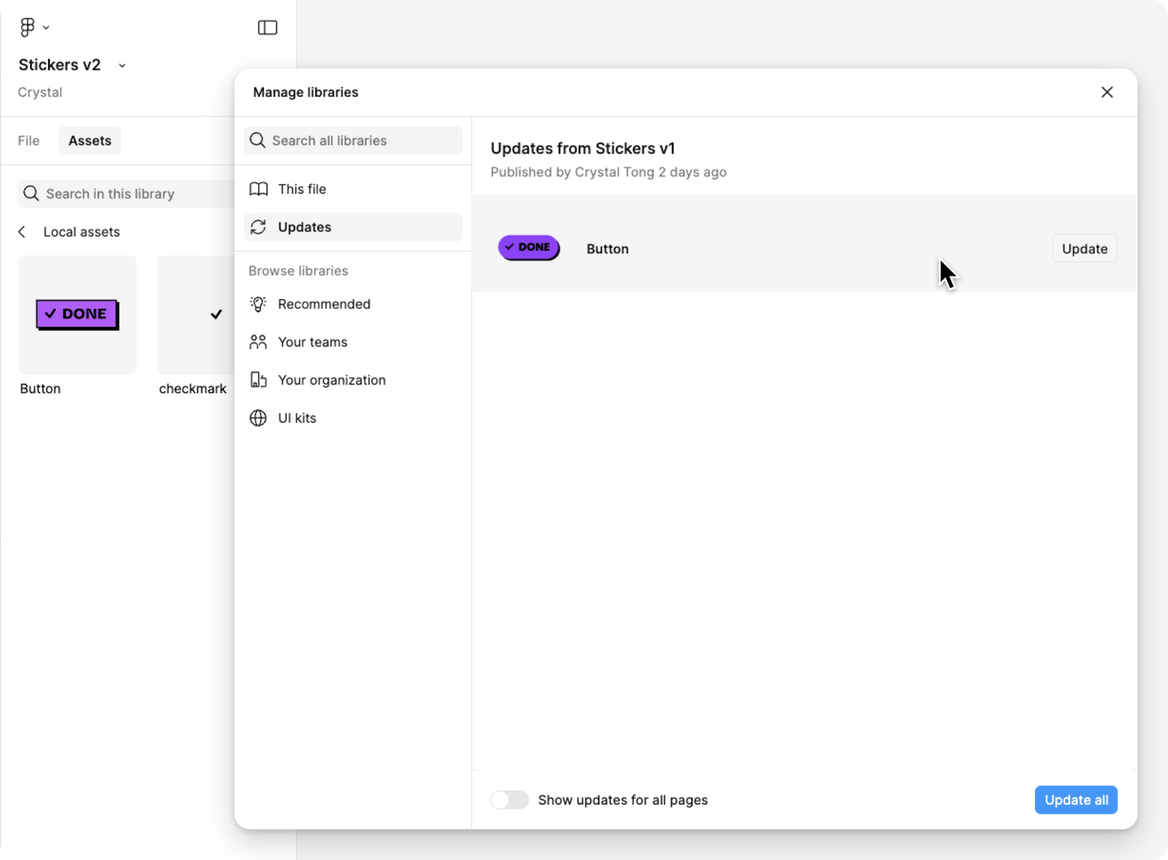The width and height of the screenshot is (1168, 860).
Task: Select the checkmark asset thumbnail
Action: (196, 315)
